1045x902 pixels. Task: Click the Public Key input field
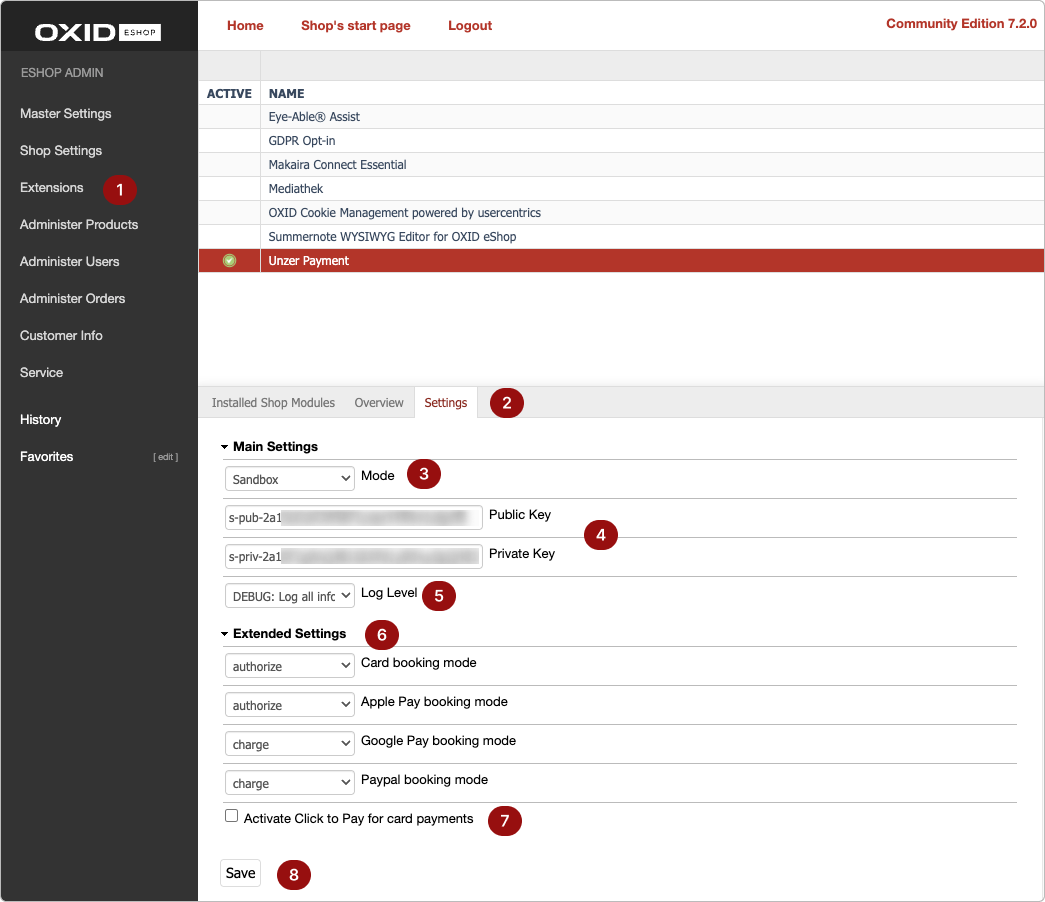tap(353, 517)
